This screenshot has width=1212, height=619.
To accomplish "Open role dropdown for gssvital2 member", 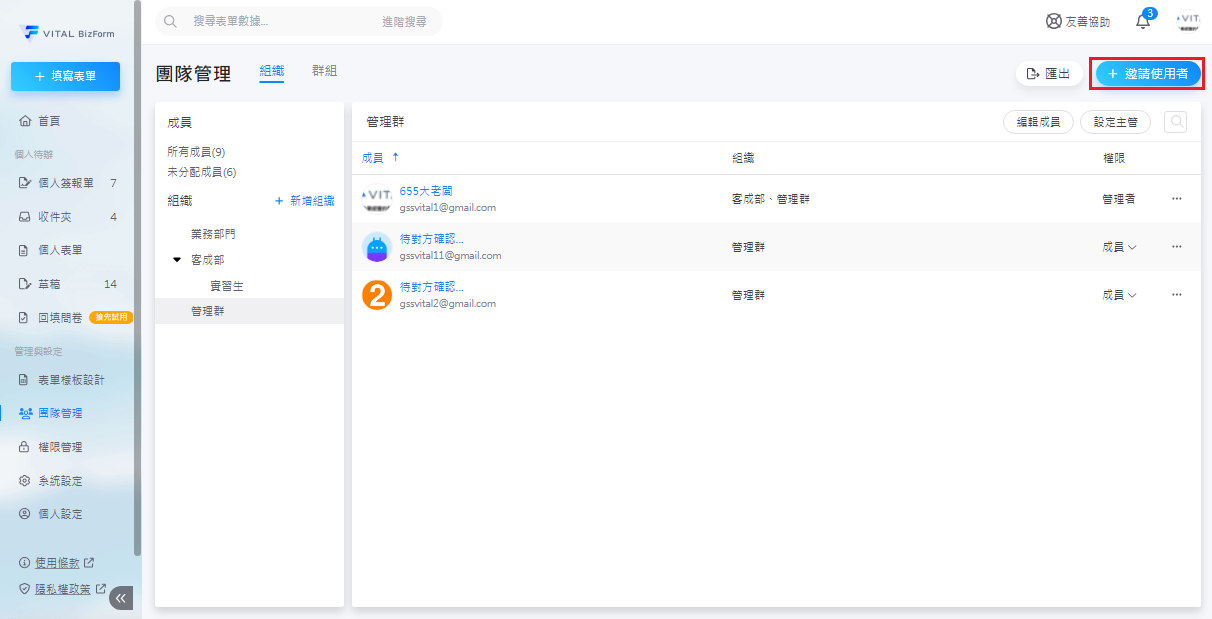I will [1119, 295].
